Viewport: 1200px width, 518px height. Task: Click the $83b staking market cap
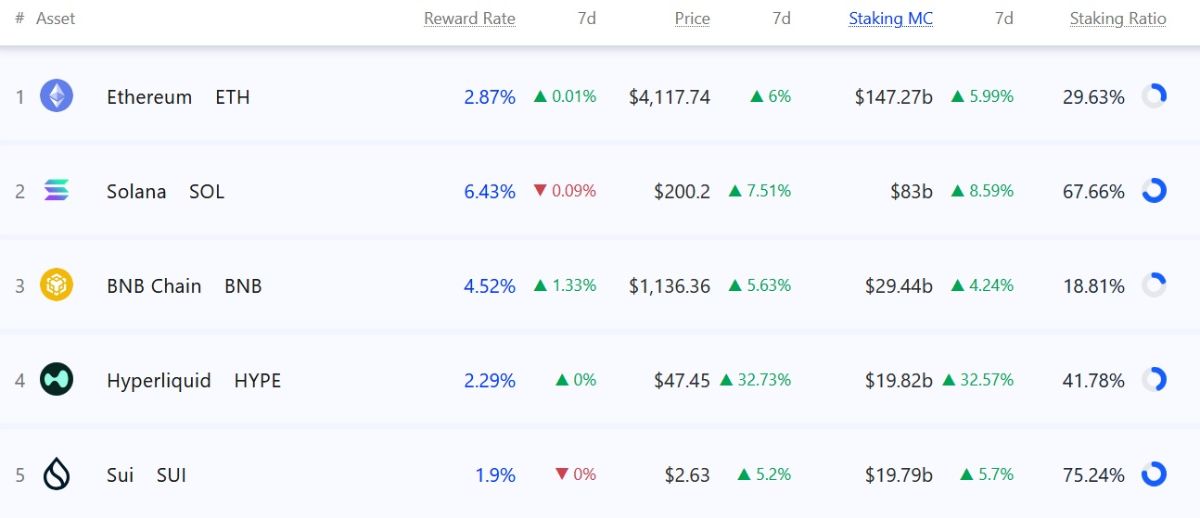(912, 191)
